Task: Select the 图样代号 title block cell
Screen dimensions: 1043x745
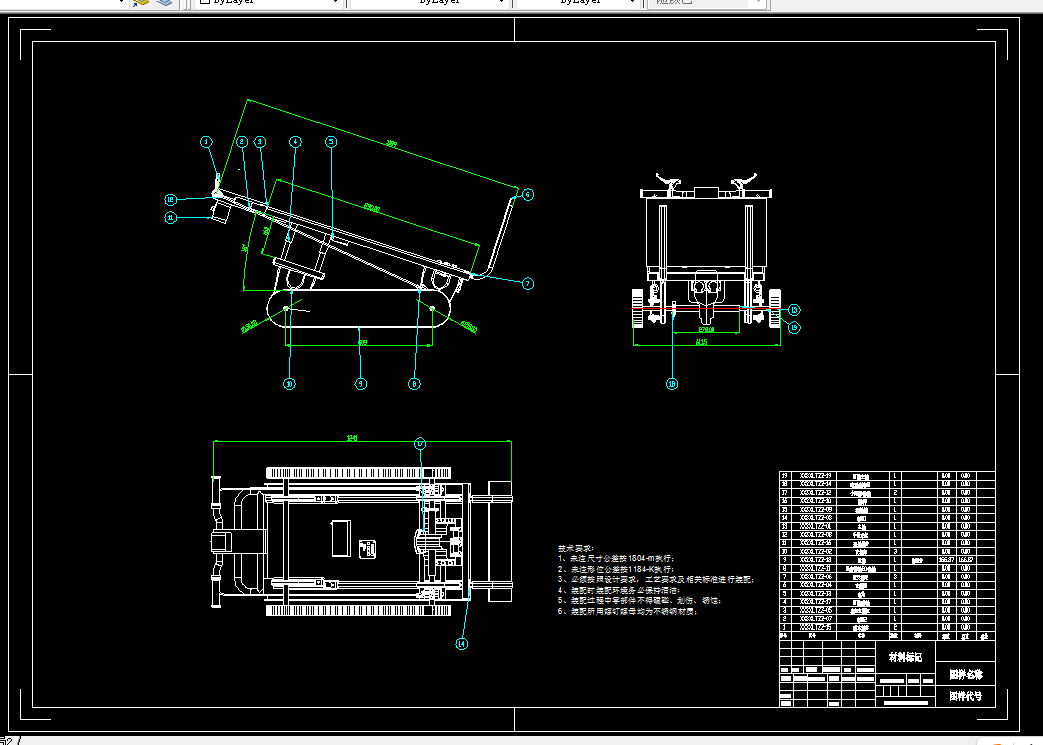Action: point(966,696)
